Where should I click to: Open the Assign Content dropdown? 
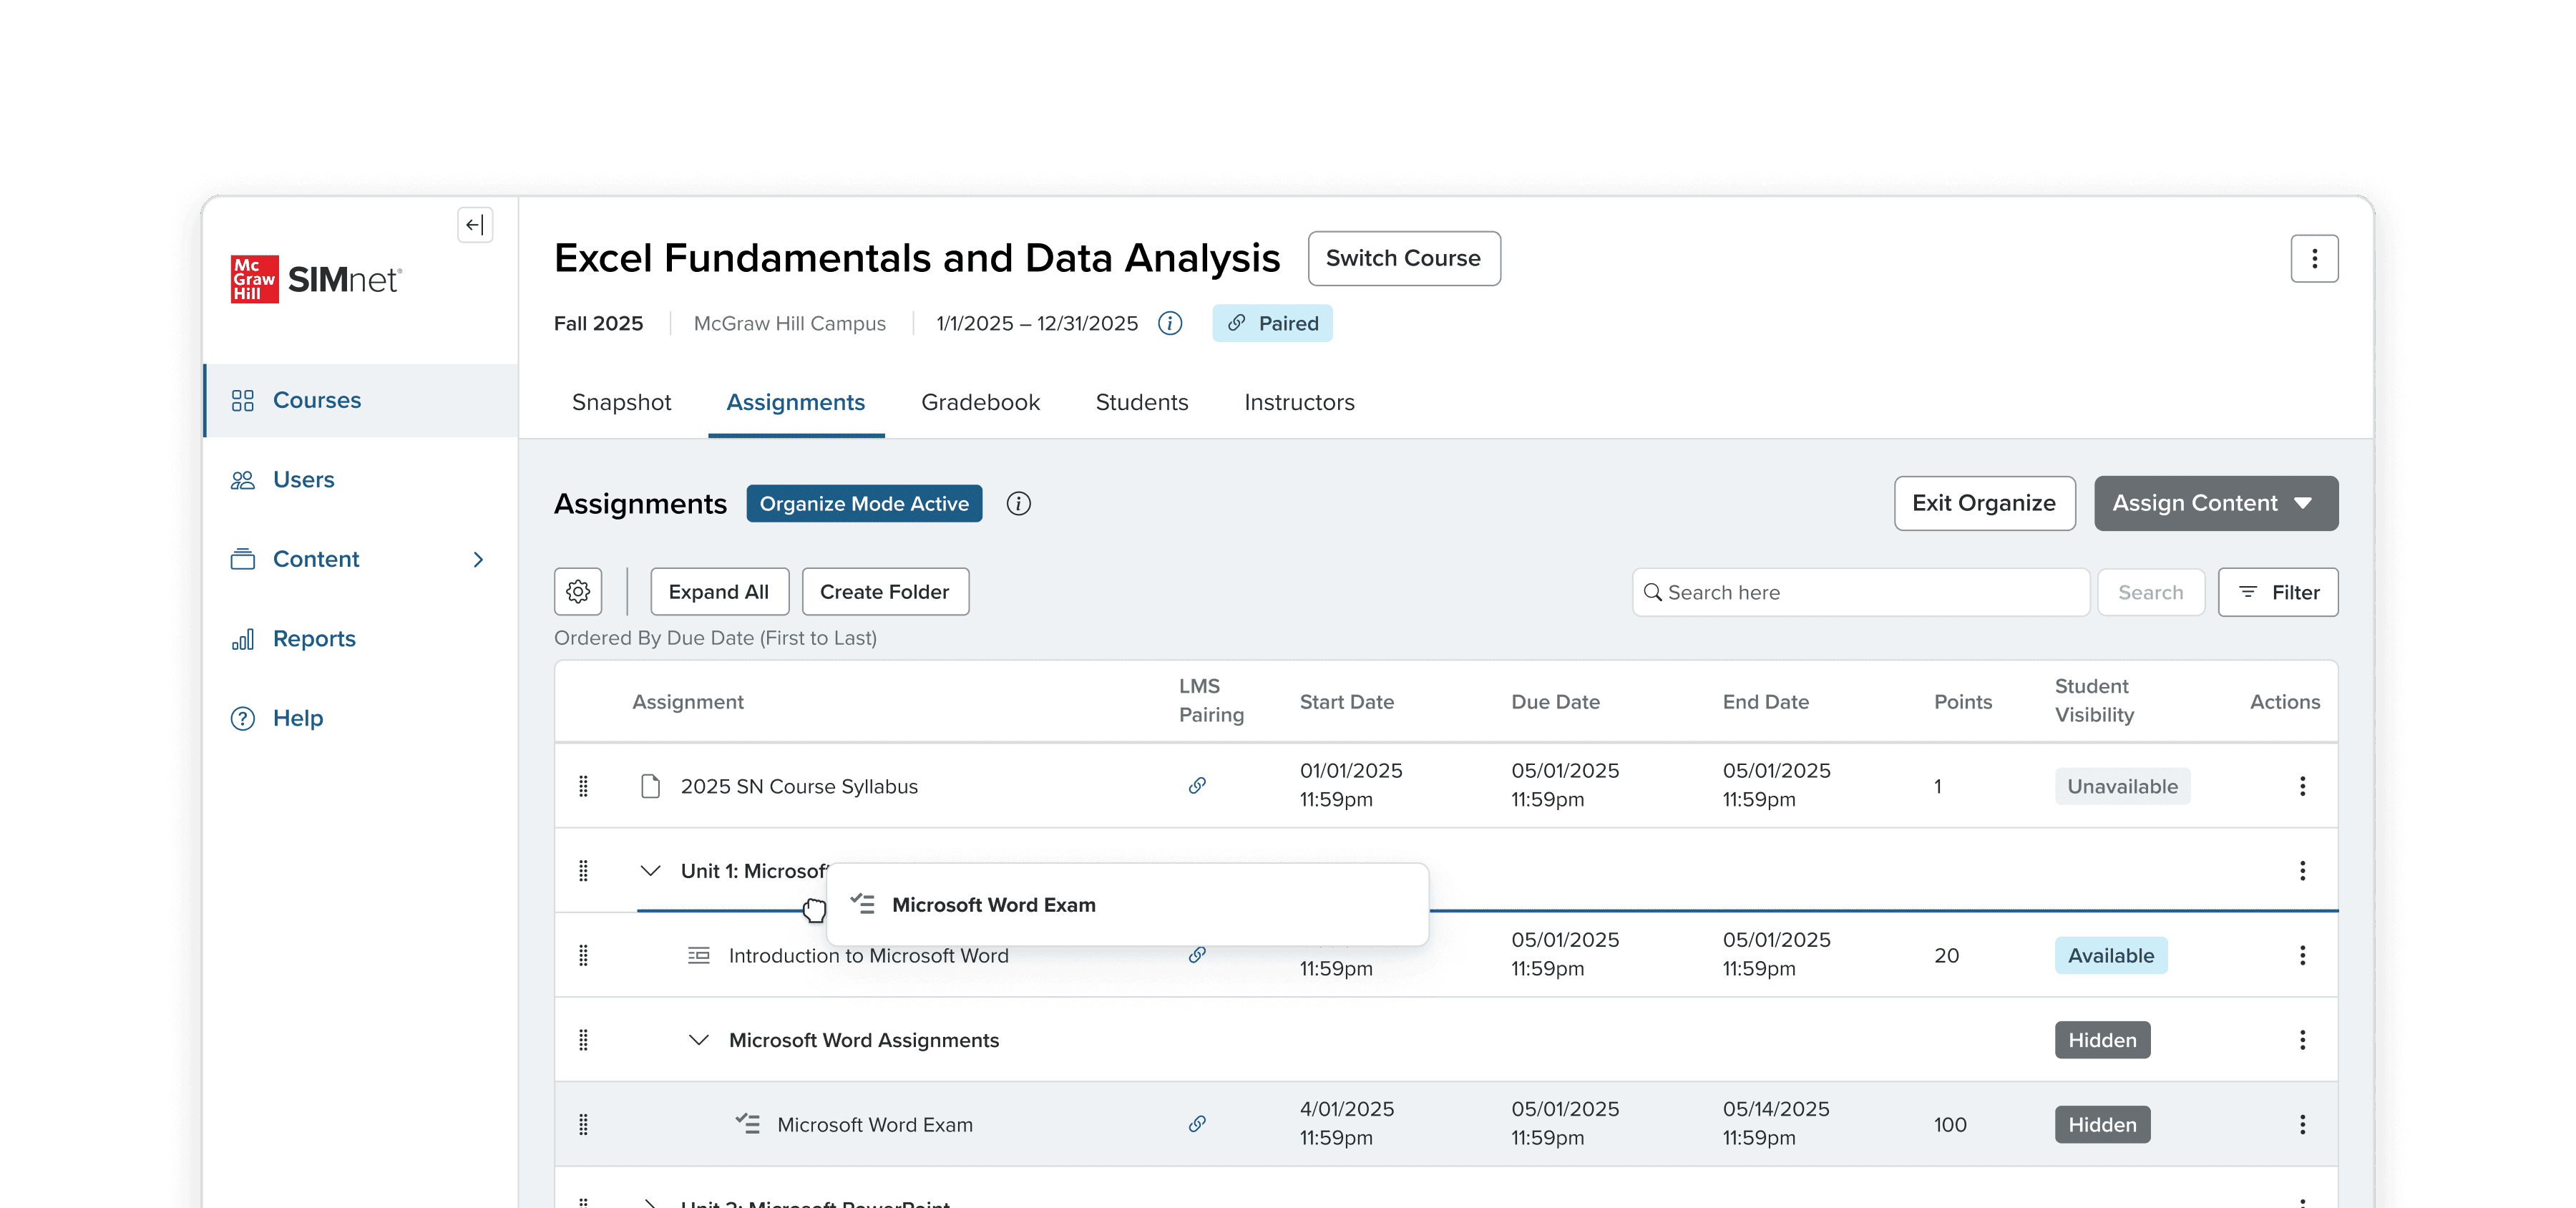click(2215, 504)
